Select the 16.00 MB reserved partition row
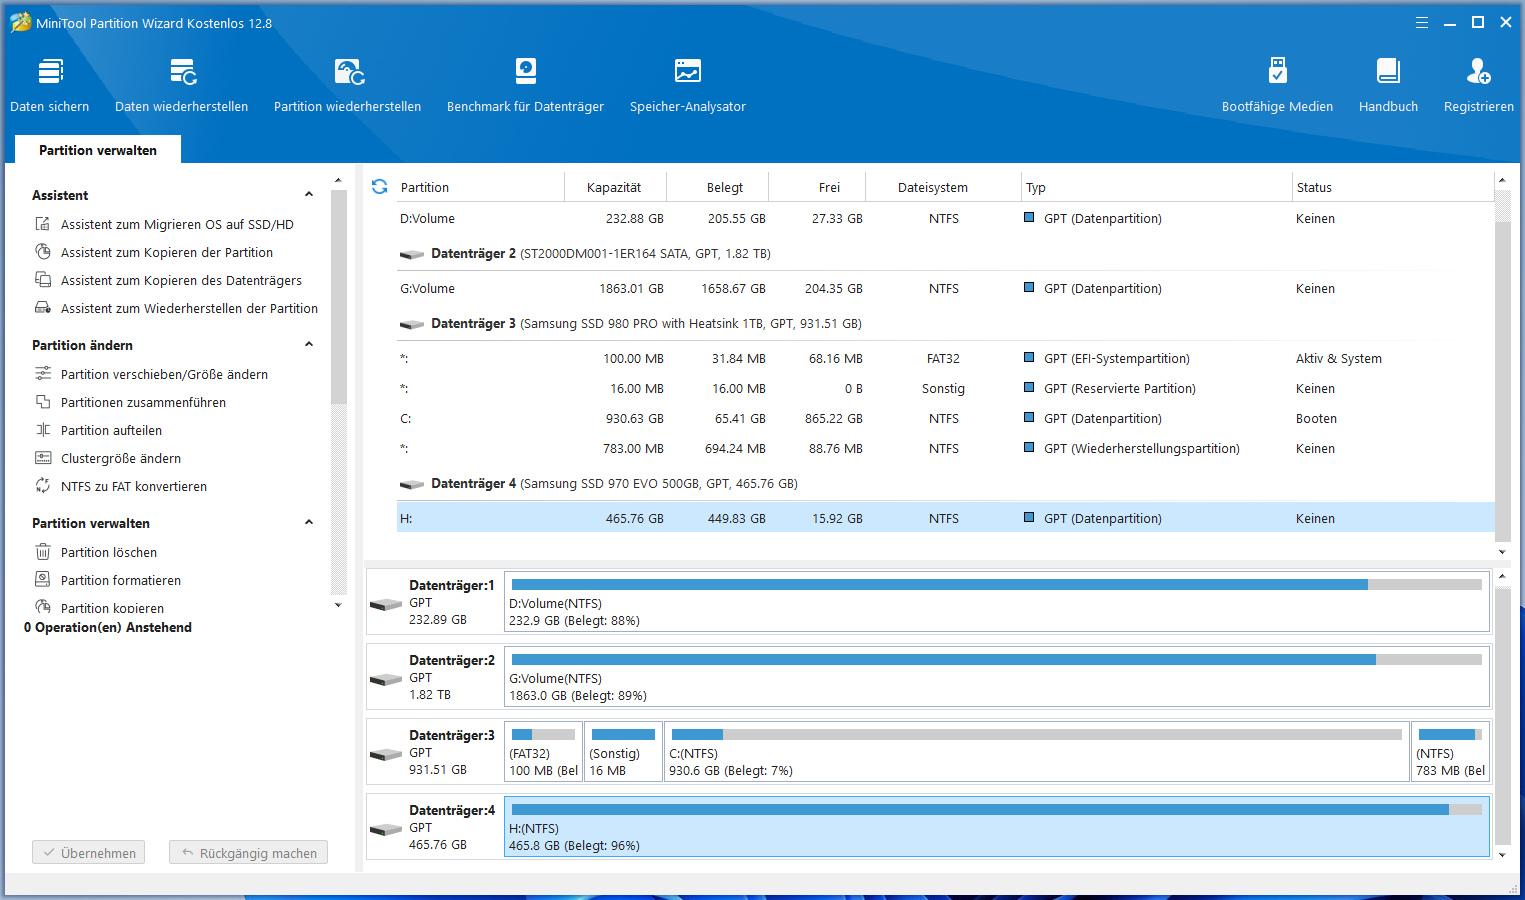Screen dimensions: 1525x900 [946, 389]
